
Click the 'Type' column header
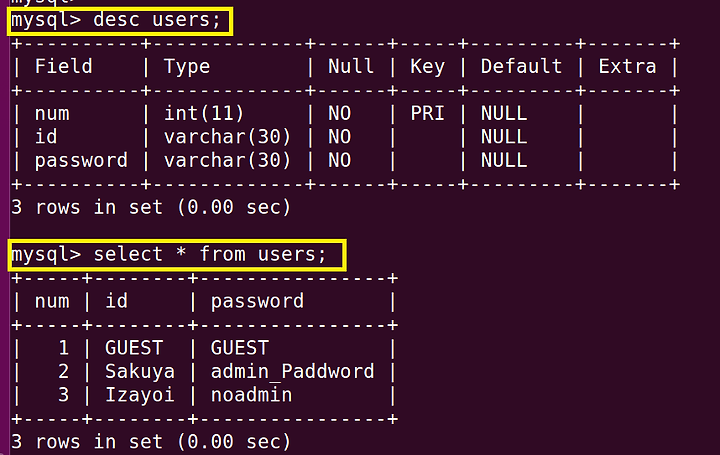[187, 67]
